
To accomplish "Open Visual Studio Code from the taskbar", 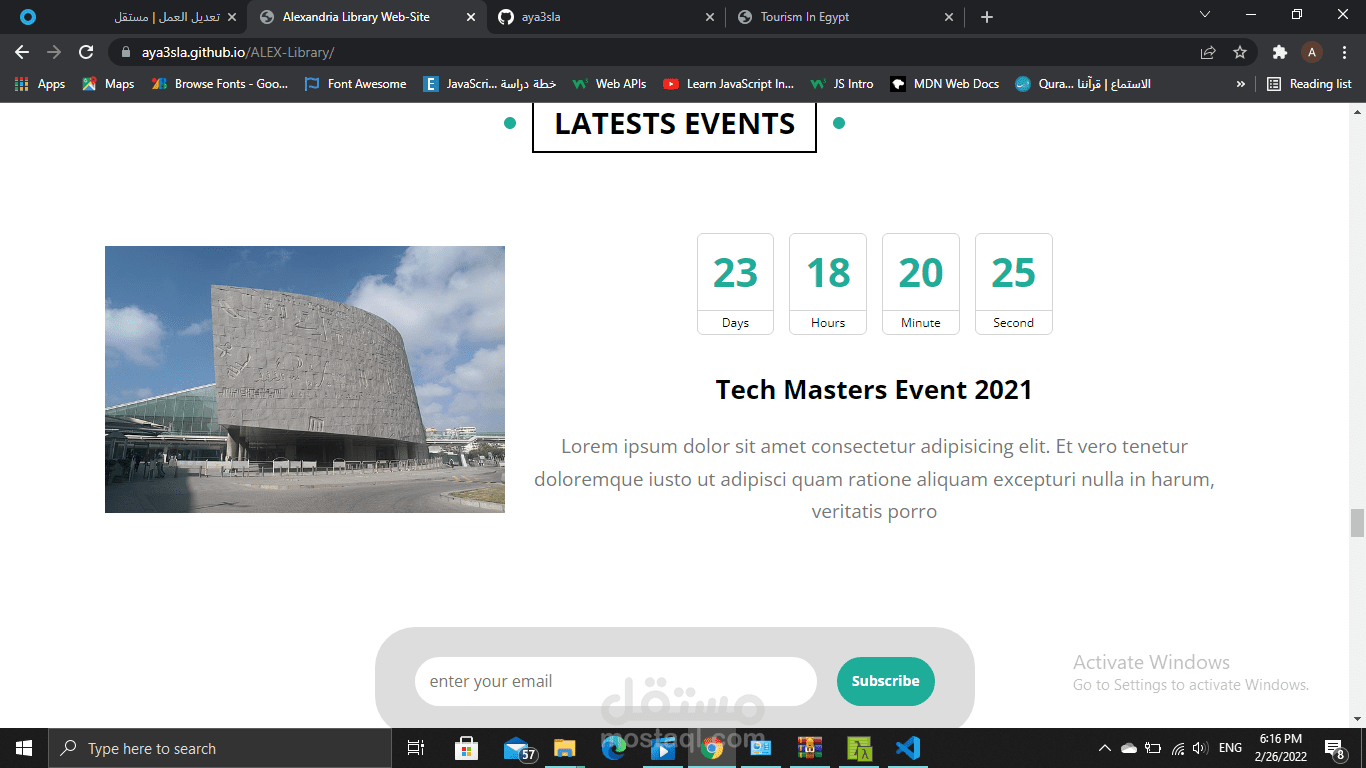I will point(907,748).
